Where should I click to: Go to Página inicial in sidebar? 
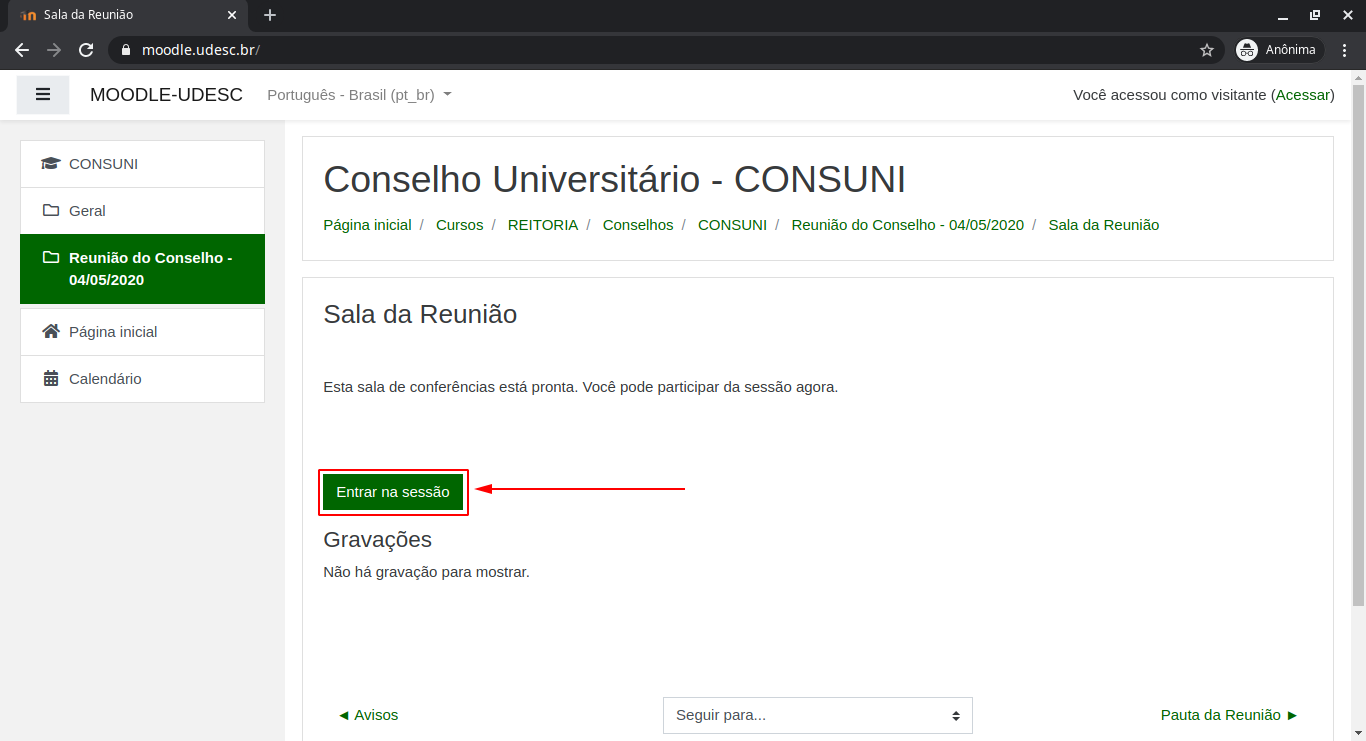pyautogui.click(x=113, y=332)
